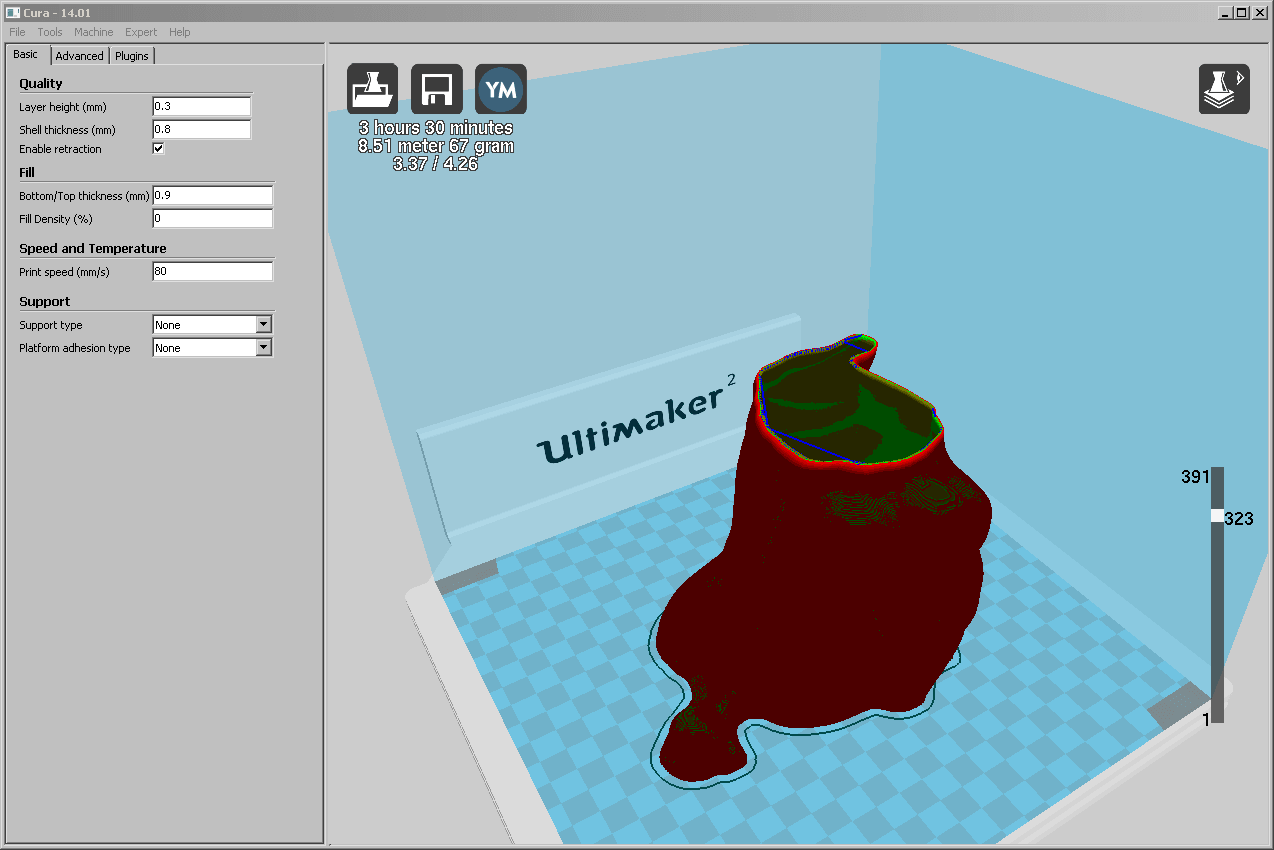This screenshot has height=850, width=1274.
Task: Click the max layer number 391 label
Action: tap(1195, 477)
